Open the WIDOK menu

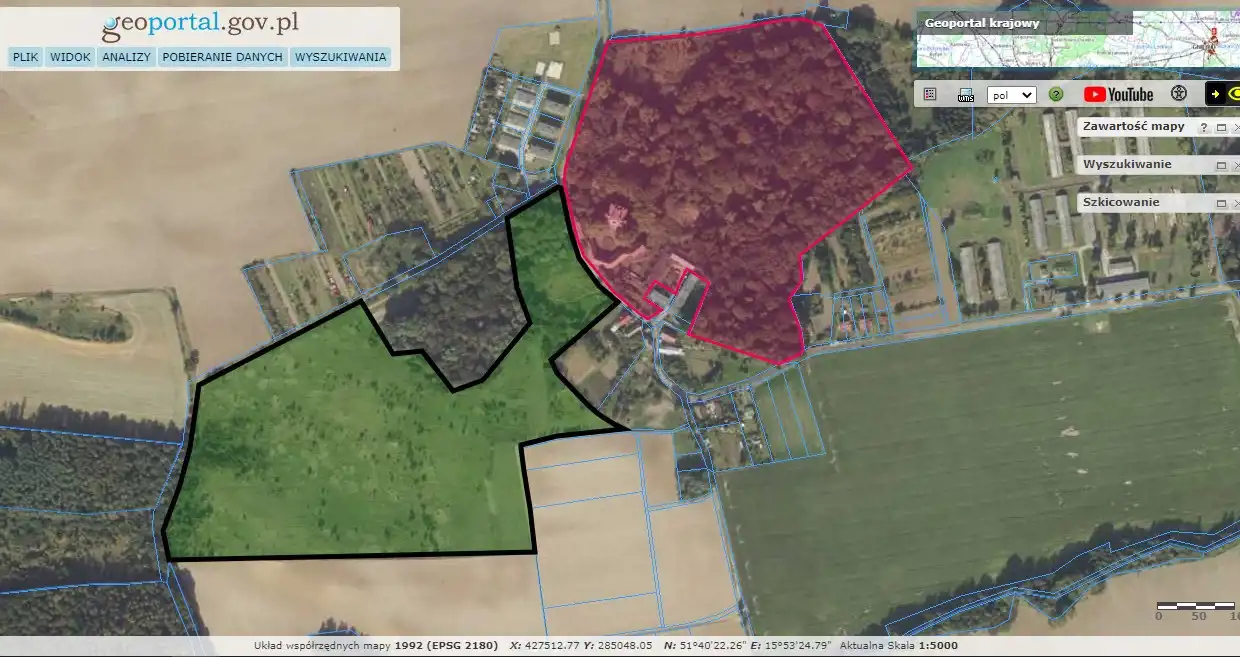click(70, 57)
